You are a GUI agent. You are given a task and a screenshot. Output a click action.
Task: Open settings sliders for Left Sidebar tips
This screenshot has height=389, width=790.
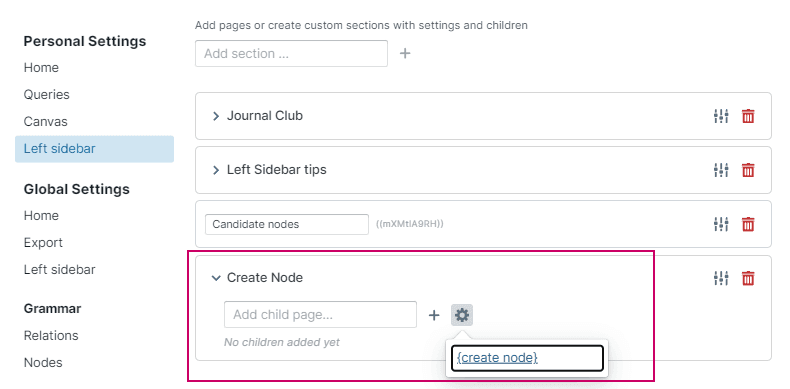(721, 170)
